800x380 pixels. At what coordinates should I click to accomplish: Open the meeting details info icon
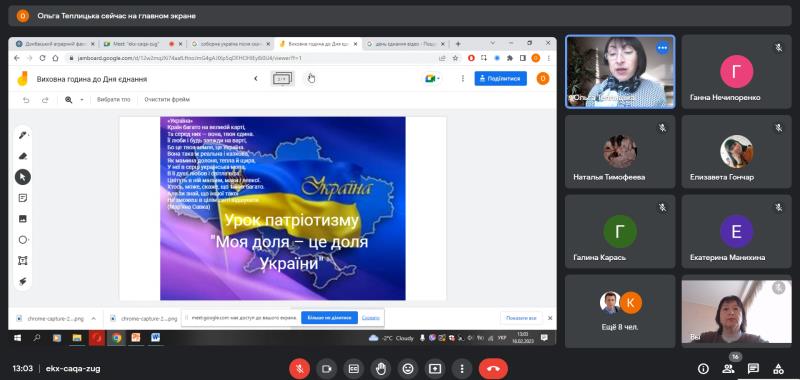click(703, 368)
